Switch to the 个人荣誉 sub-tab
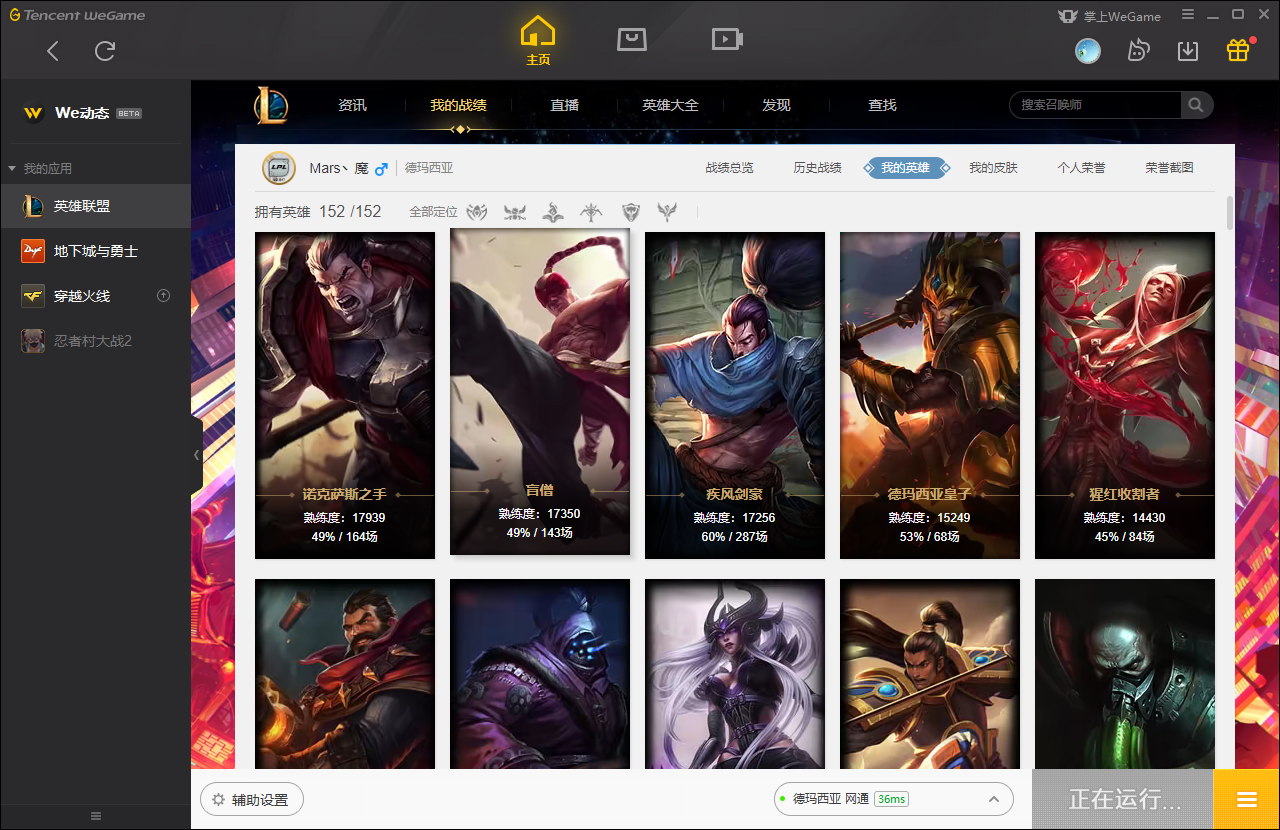 pyautogui.click(x=1081, y=168)
